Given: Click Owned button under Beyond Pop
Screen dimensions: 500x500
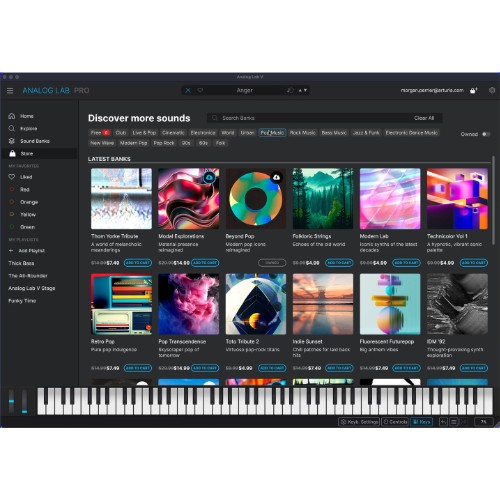Looking at the screenshot, I should pyautogui.click(x=272, y=263).
